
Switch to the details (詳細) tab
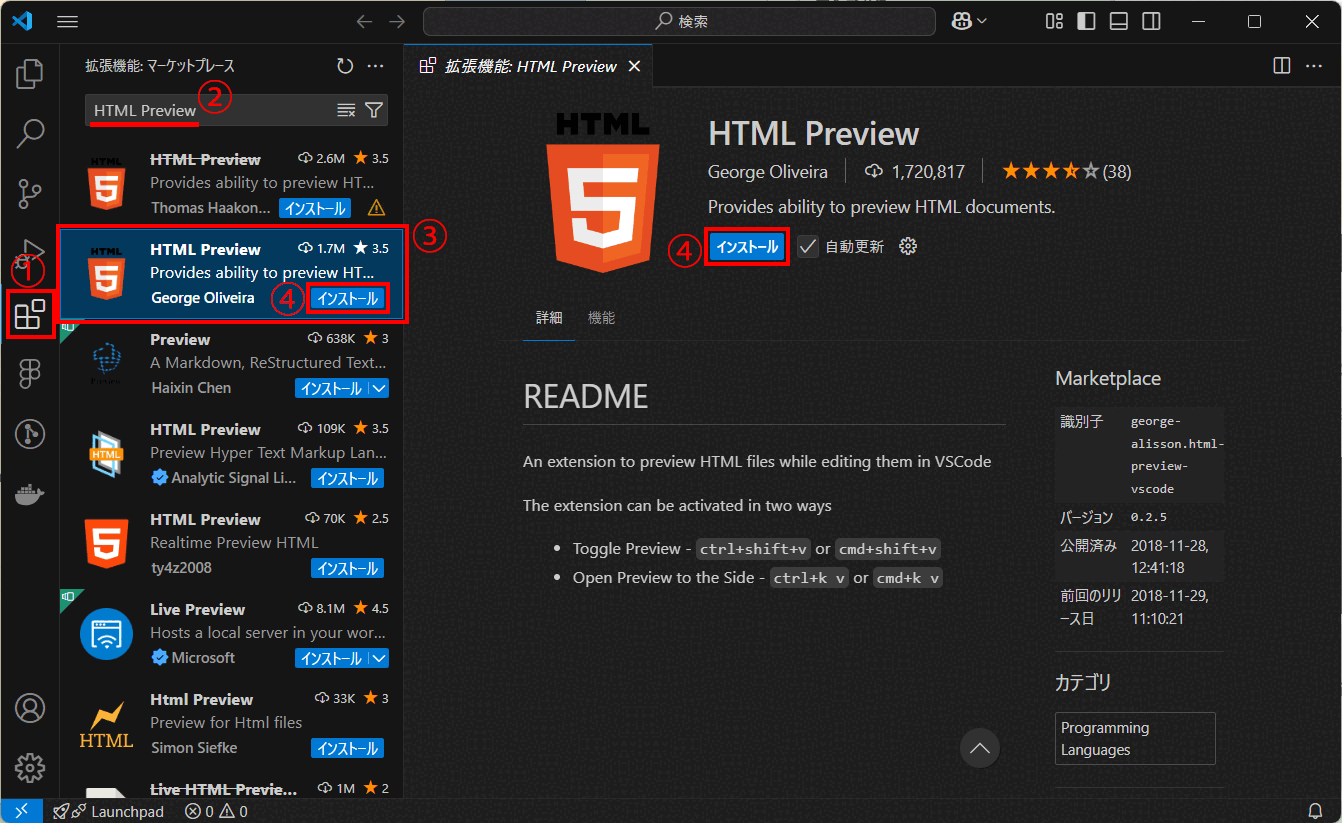pos(549,318)
